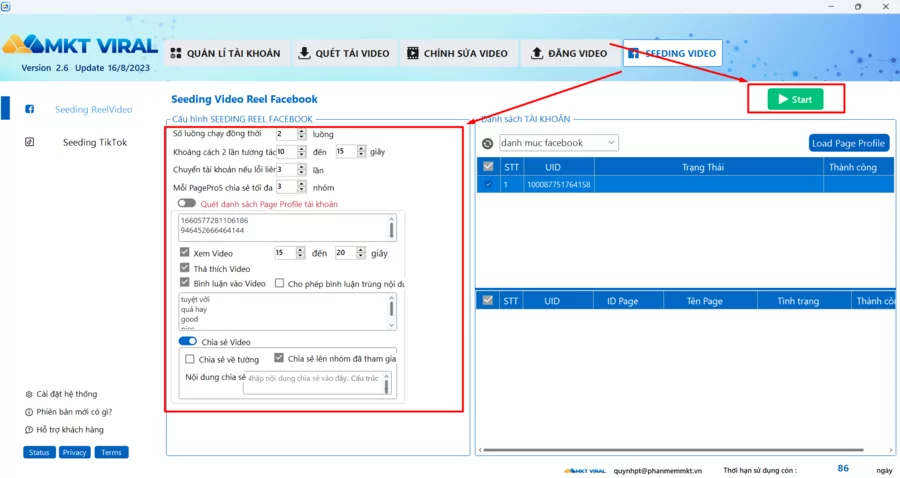Open the danh muc facebook dropdown
Image resolution: width=900 pixels, height=478 pixels.
(x=558, y=143)
